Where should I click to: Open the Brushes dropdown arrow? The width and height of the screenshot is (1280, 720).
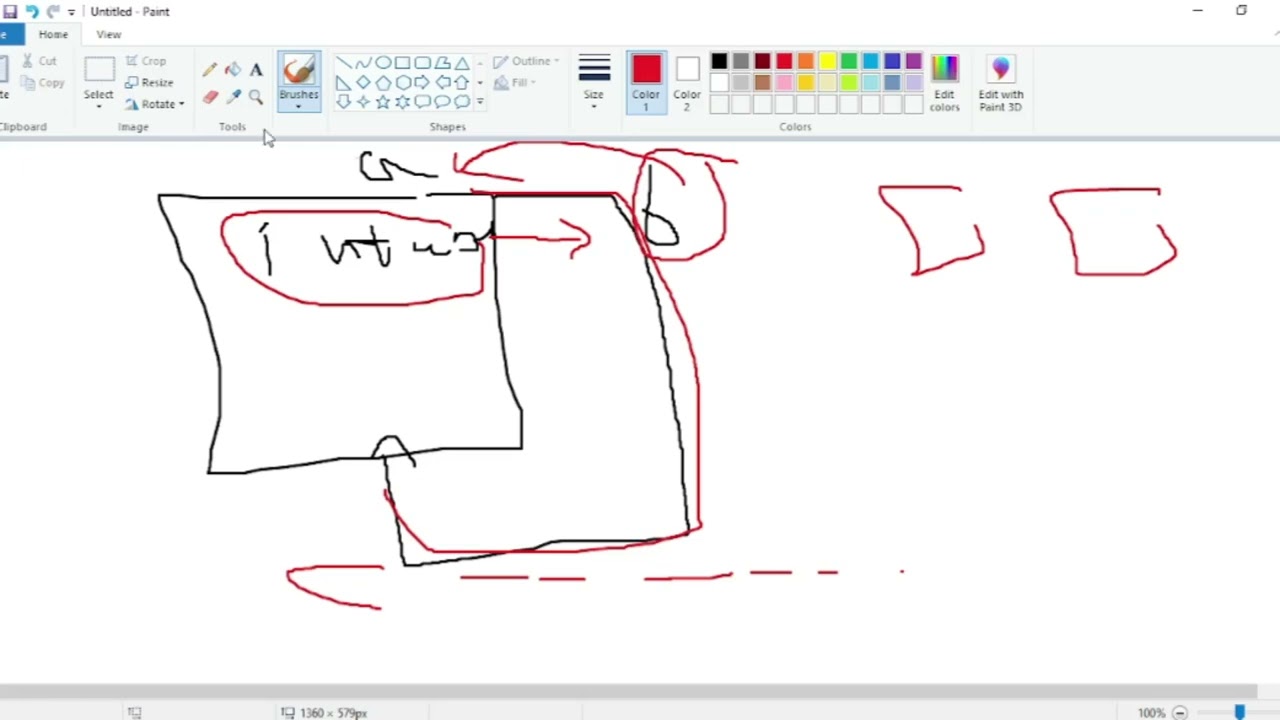coord(299,106)
